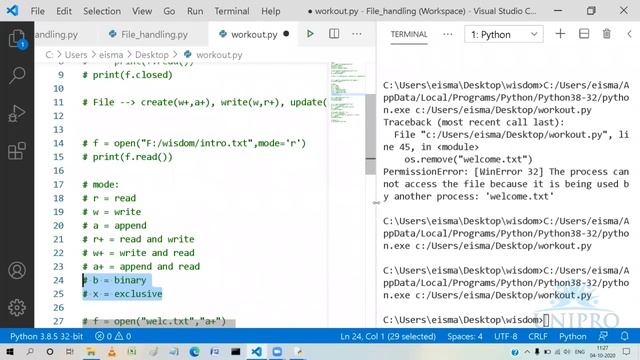640x360 pixels.
Task: Open Windows Action Center notifications
Action: click(x=627, y=351)
